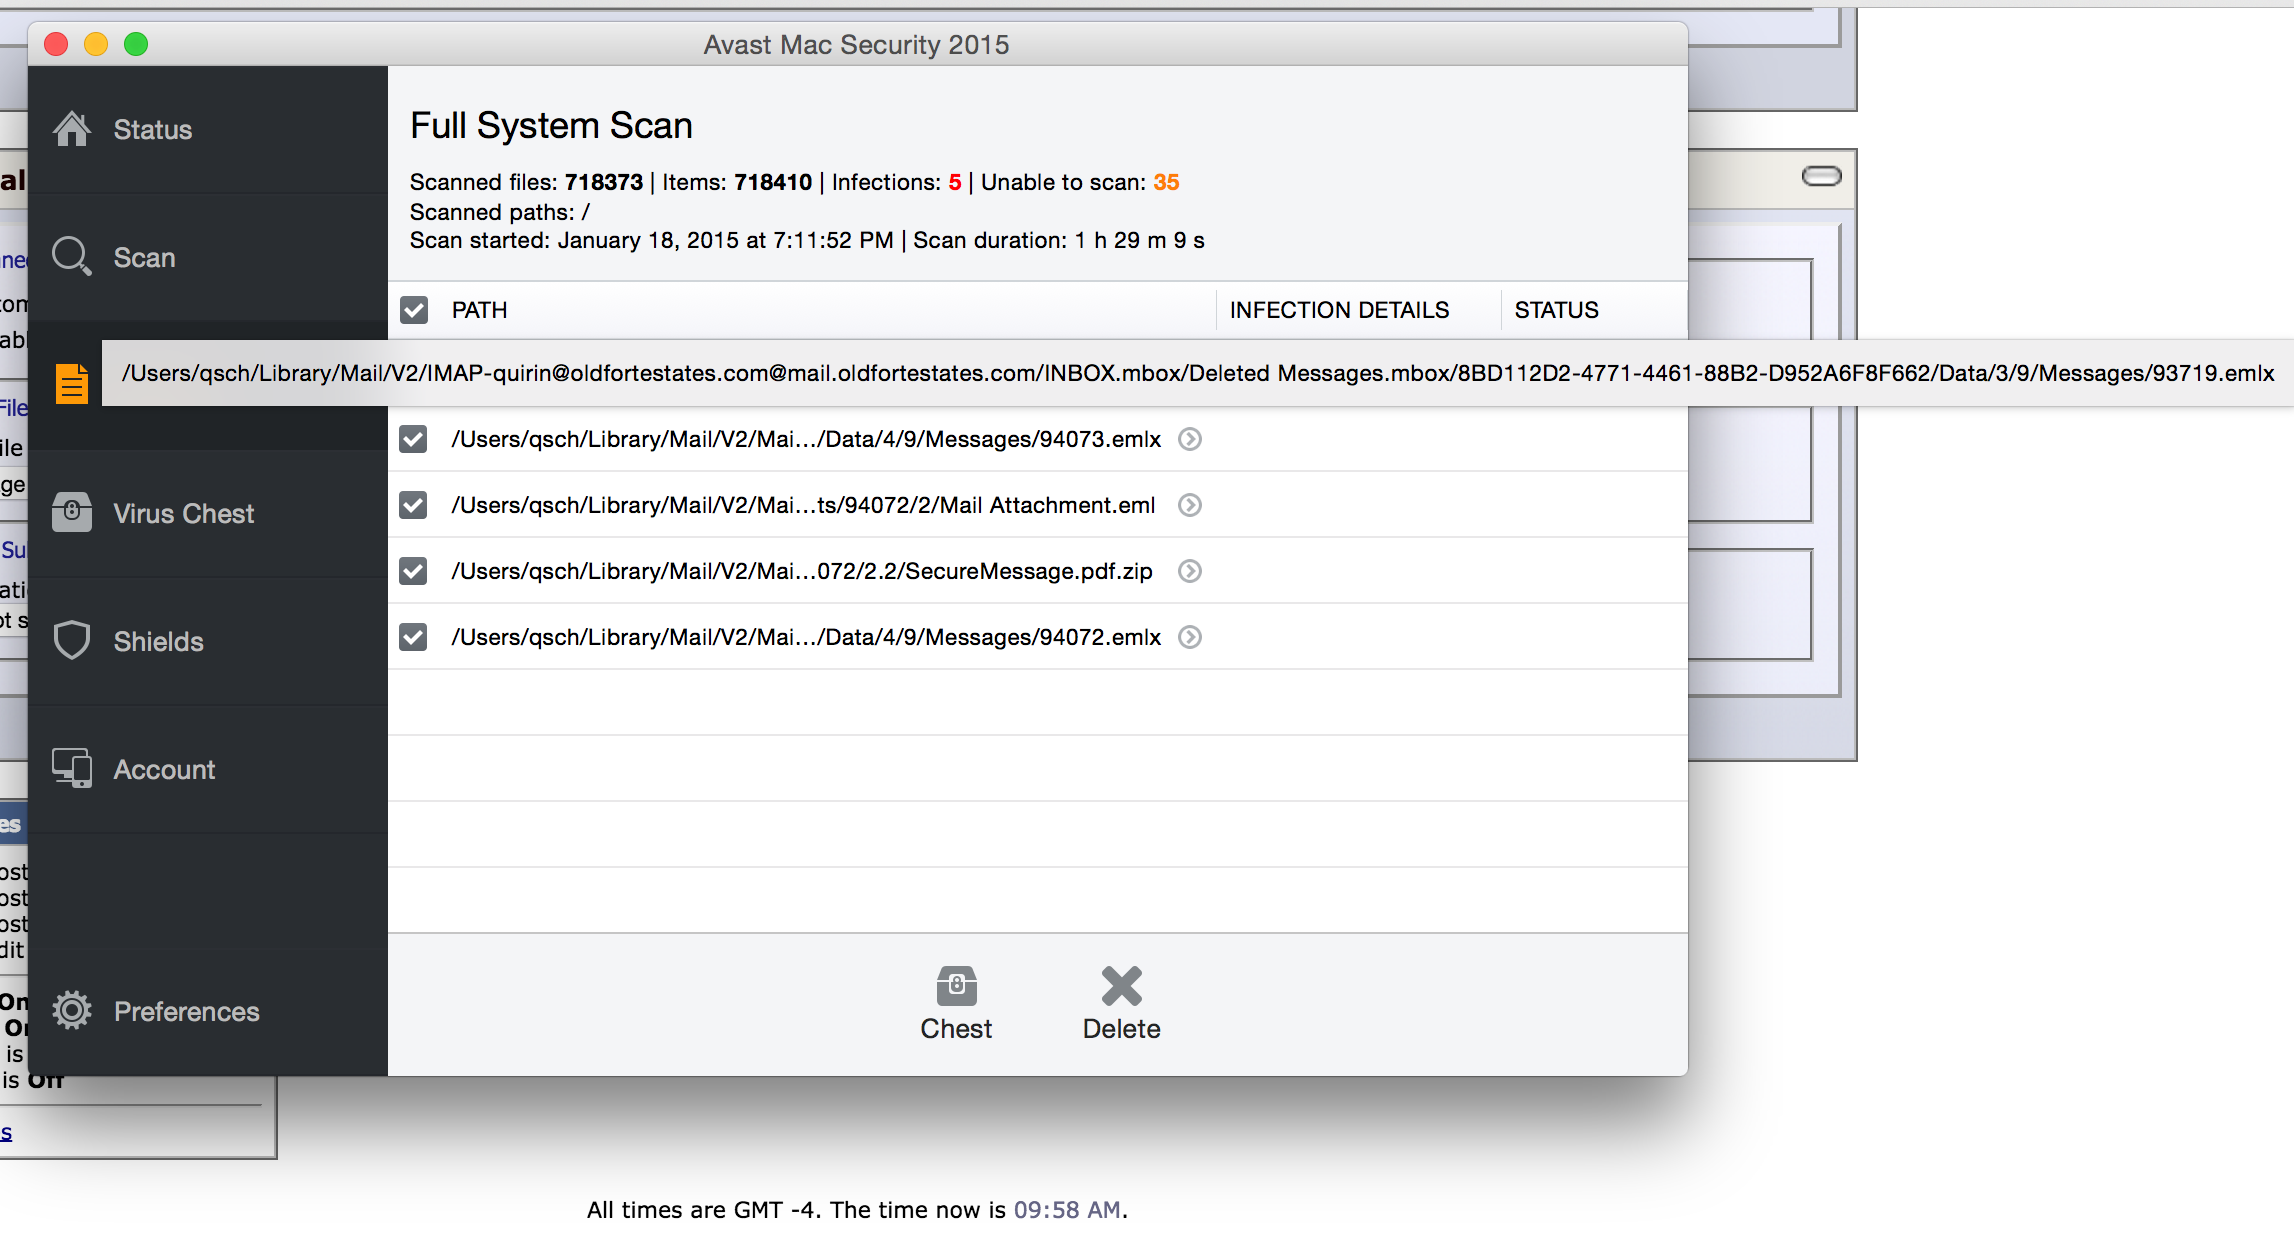Expand details arrow for SecureMessage.pdf.zip
Image resolution: width=2294 pixels, height=1240 pixels.
(1190, 571)
